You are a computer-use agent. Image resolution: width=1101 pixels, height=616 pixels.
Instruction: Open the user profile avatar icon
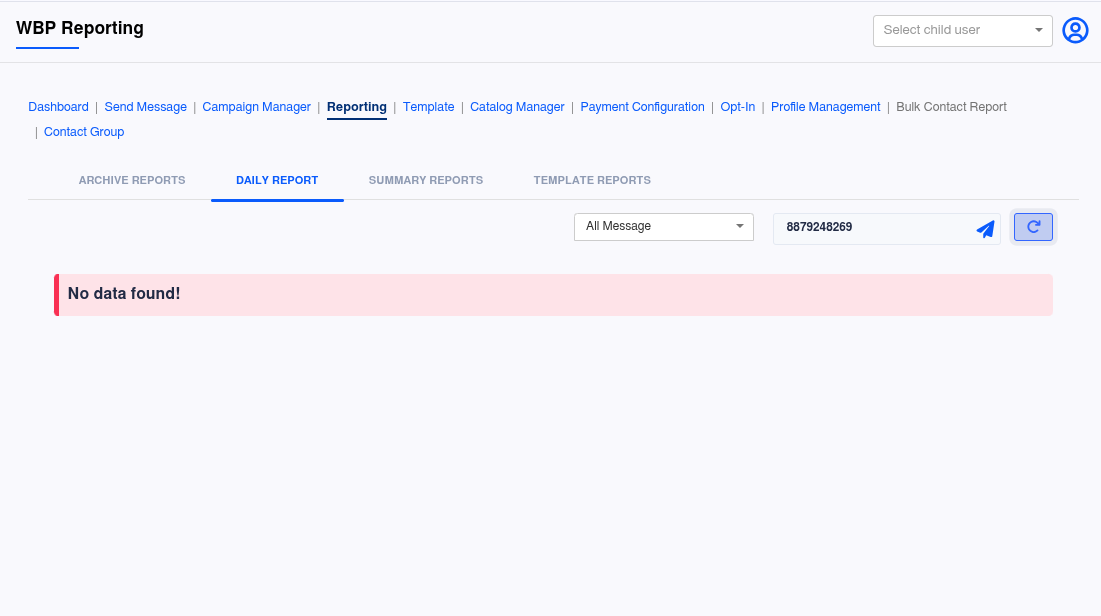1075,30
